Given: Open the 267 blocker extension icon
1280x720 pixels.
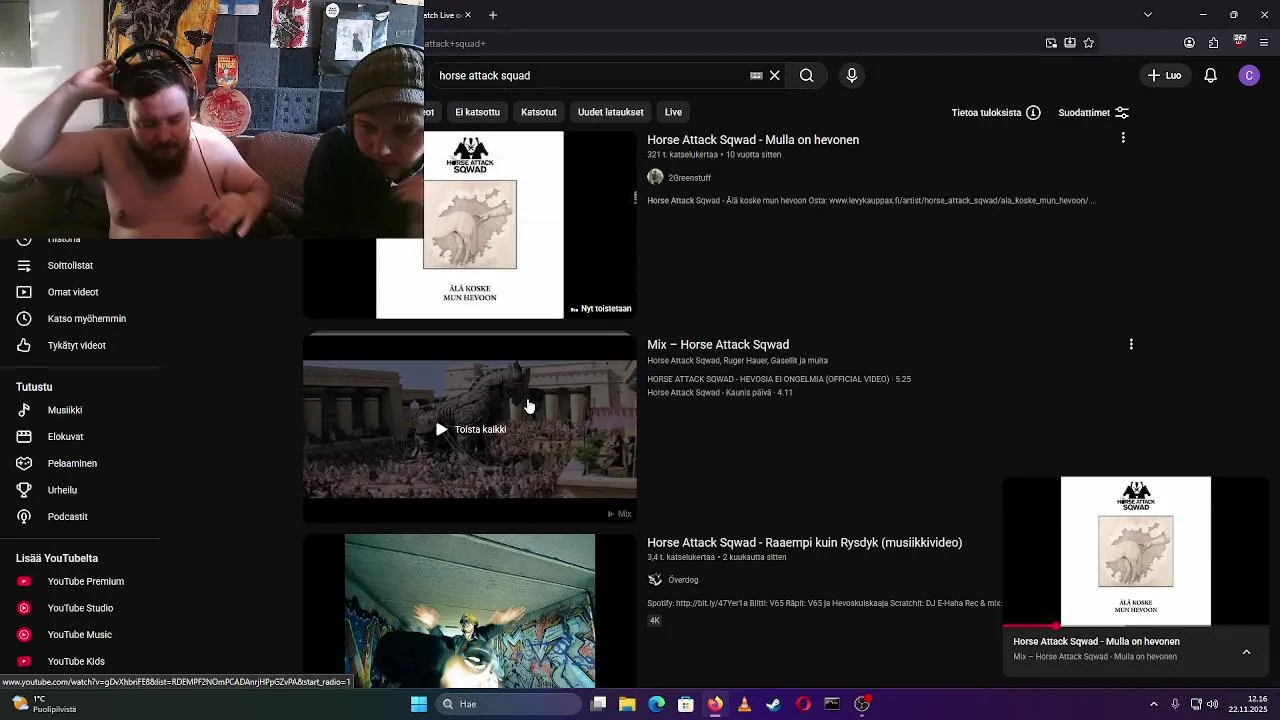Looking at the screenshot, I should [1239, 42].
